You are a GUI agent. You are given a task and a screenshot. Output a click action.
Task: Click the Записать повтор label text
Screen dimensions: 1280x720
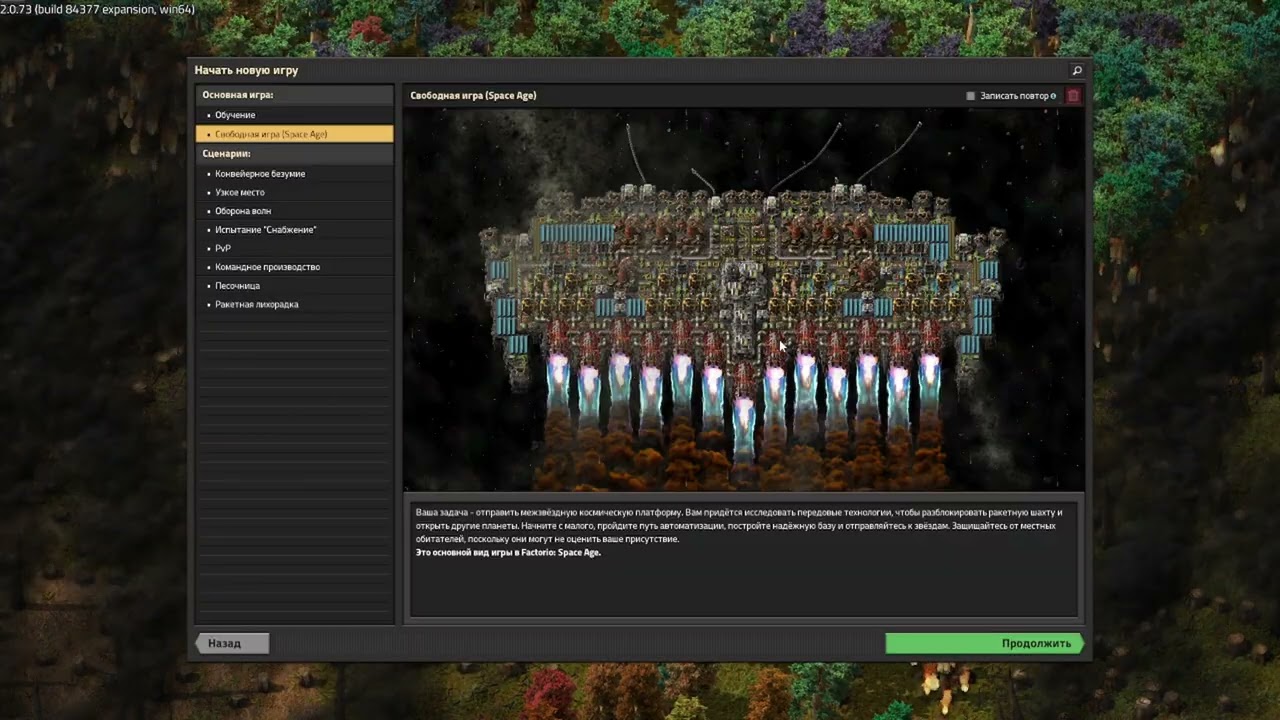[x=1014, y=96]
